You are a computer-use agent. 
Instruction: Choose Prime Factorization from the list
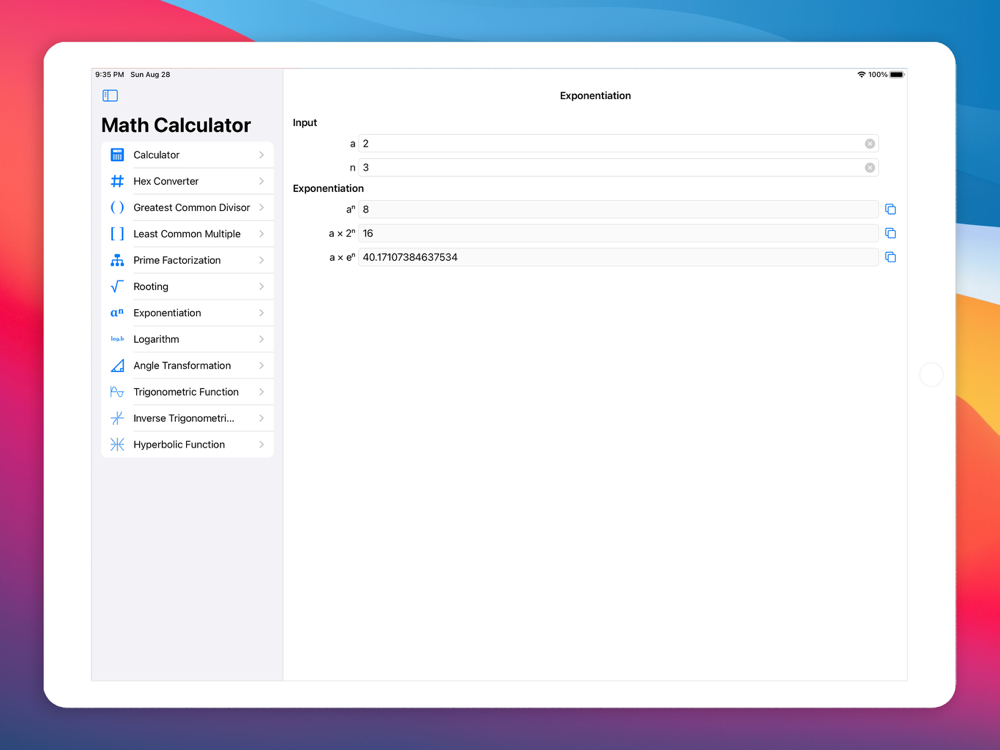(x=188, y=260)
